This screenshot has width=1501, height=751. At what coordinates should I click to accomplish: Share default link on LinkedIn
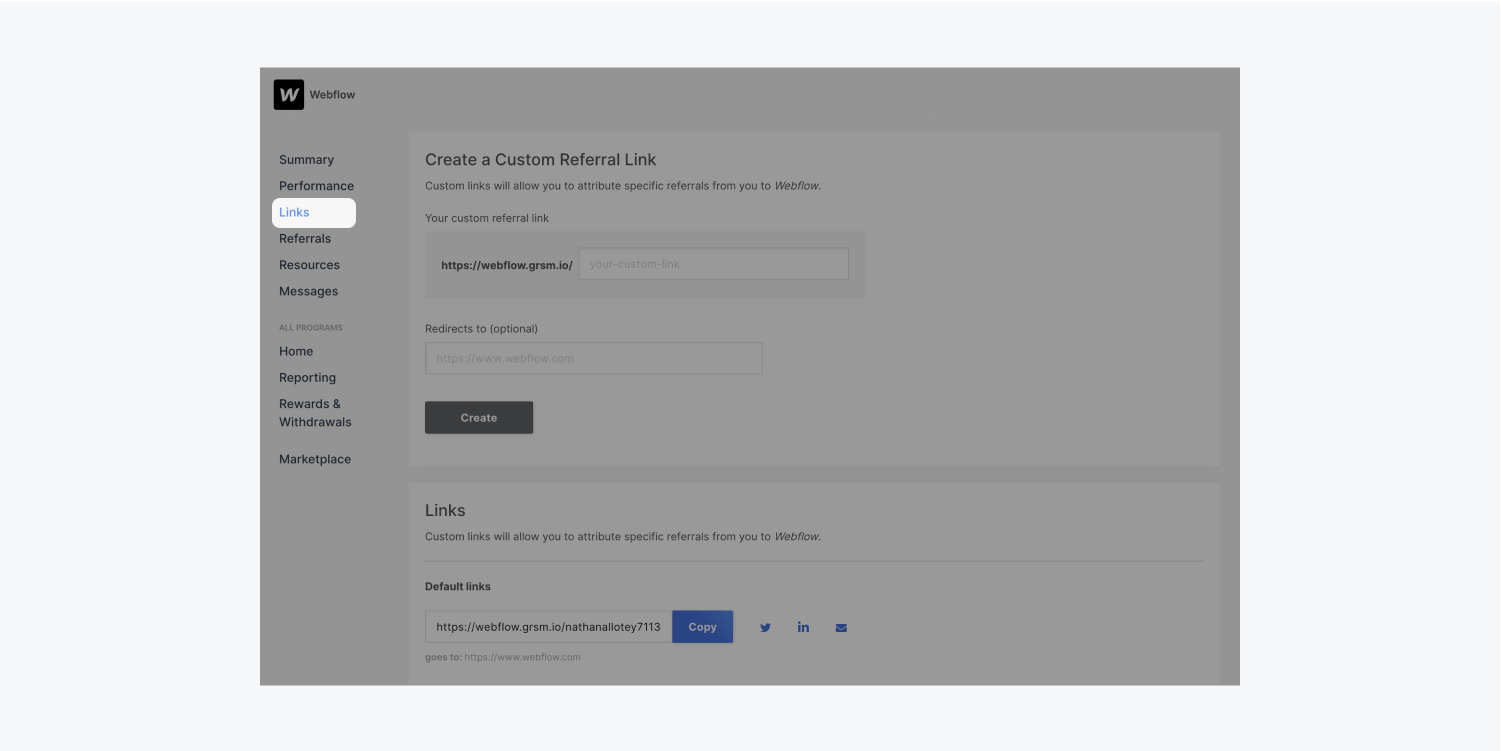(803, 628)
